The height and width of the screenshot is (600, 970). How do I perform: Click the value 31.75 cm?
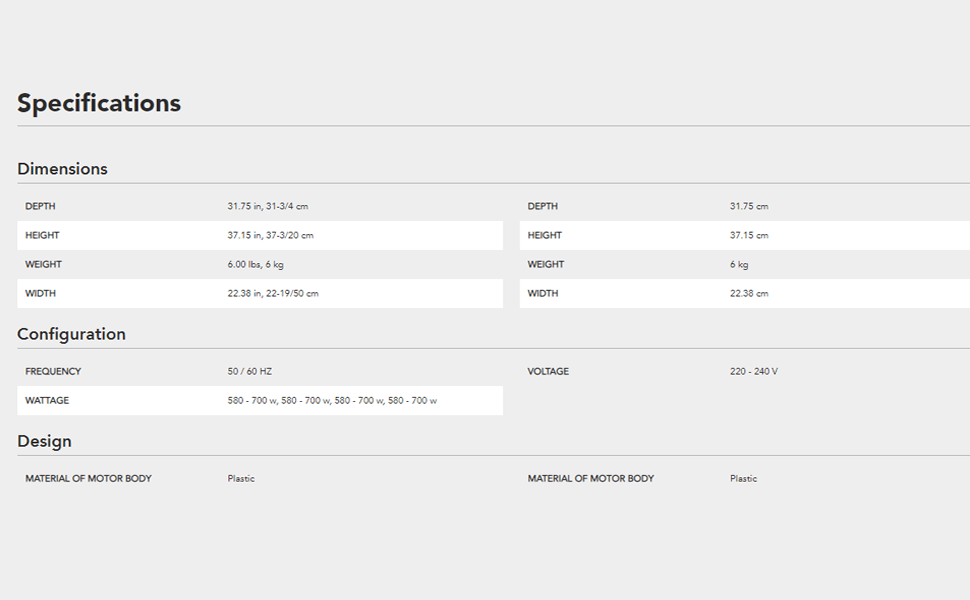click(x=749, y=206)
